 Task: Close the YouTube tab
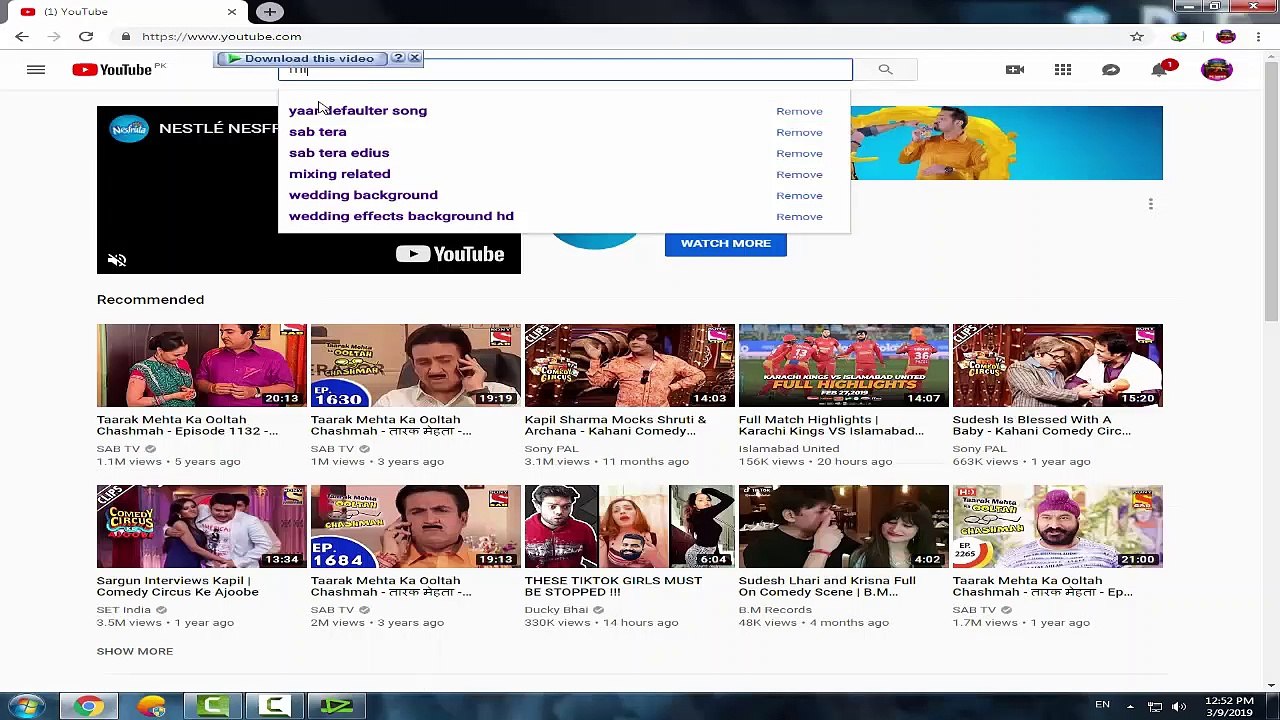point(232,12)
